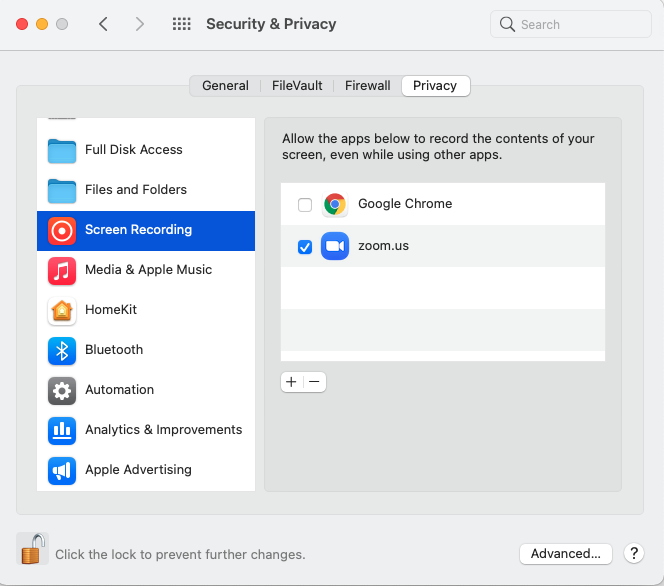Go to the Firewall tab
The image size is (664, 586).
367,86
